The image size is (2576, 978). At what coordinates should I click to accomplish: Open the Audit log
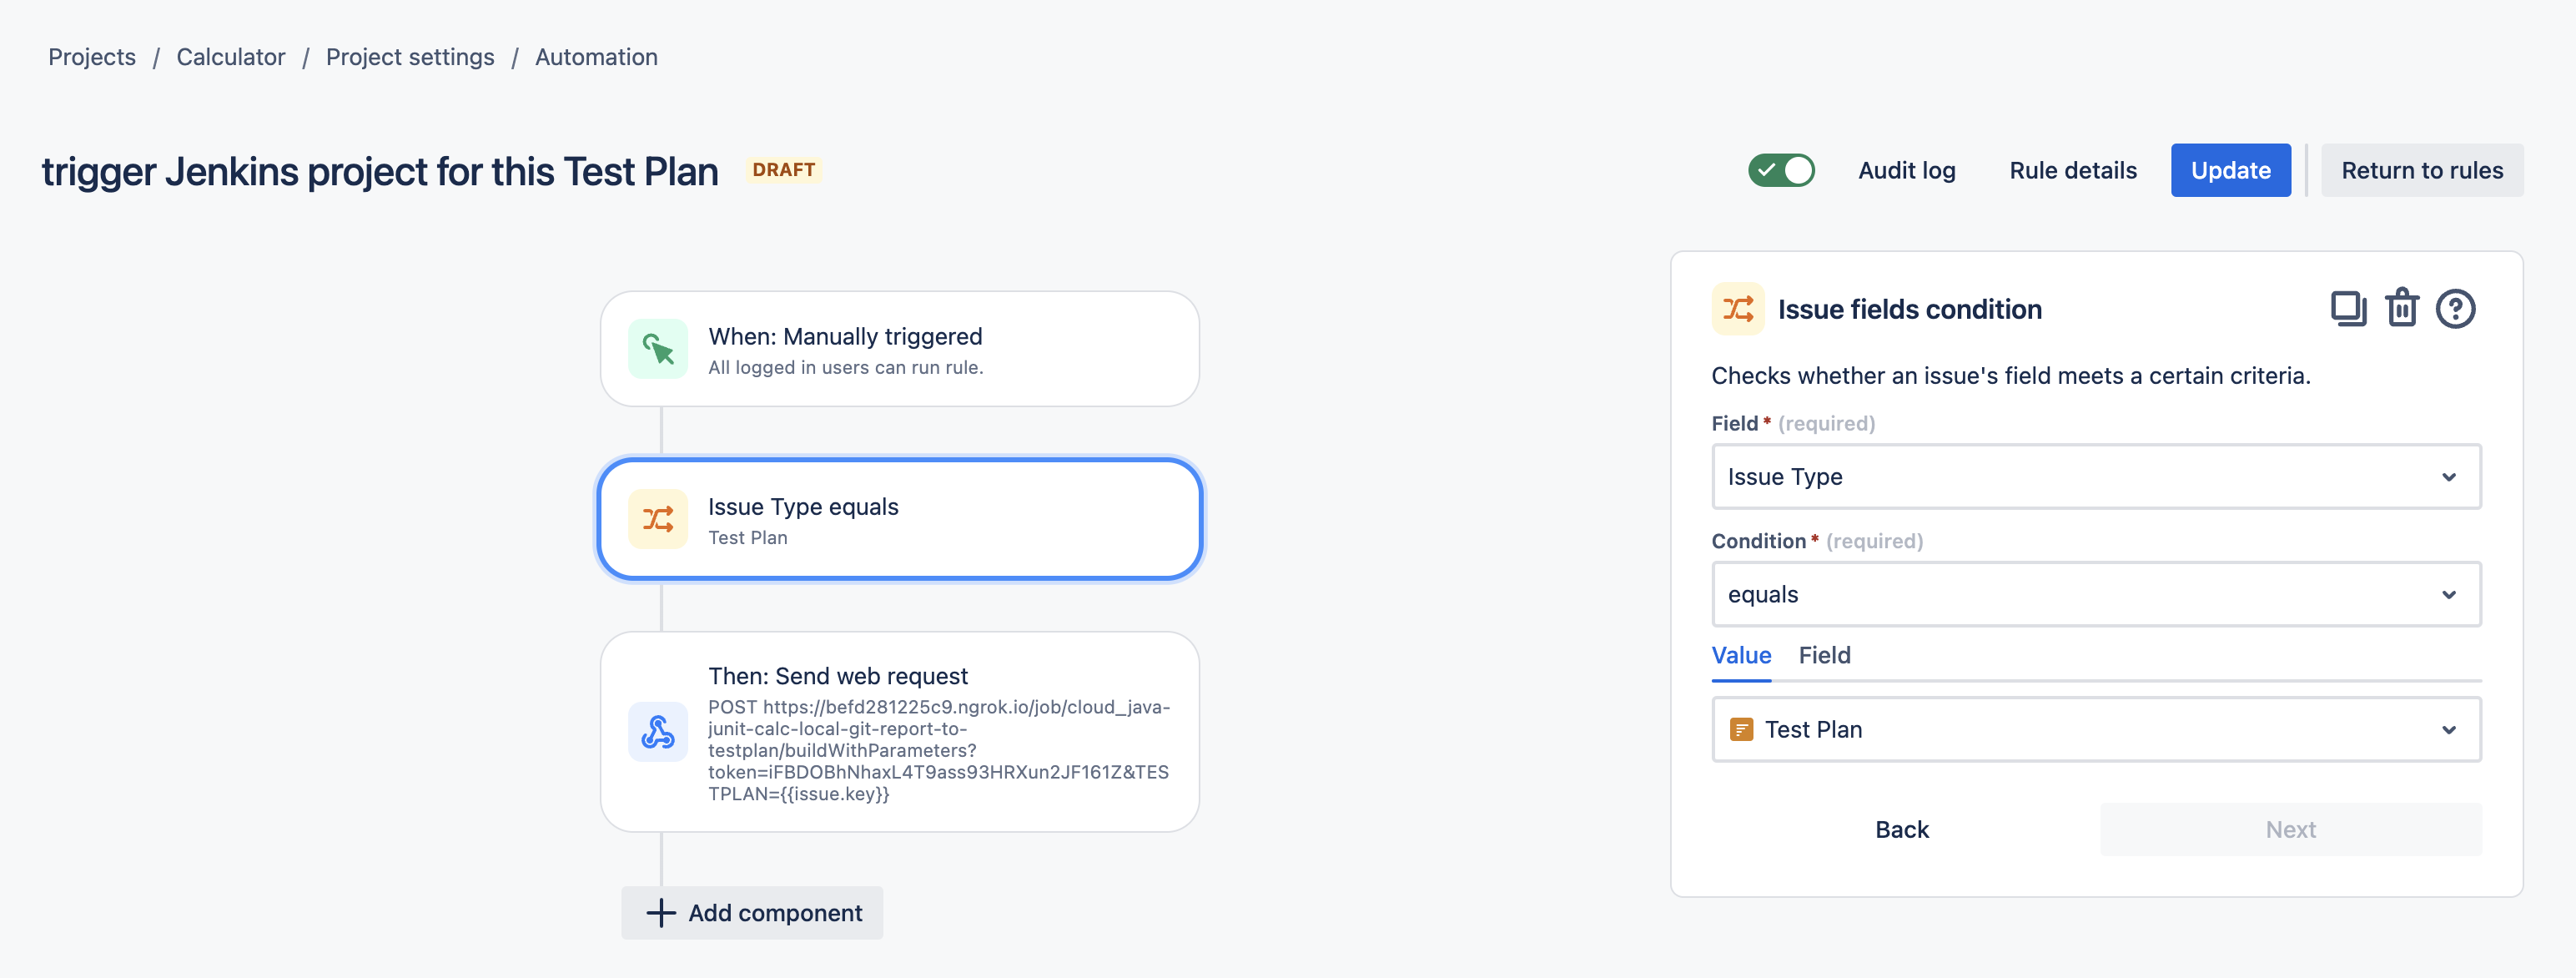[x=1906, y=171]
